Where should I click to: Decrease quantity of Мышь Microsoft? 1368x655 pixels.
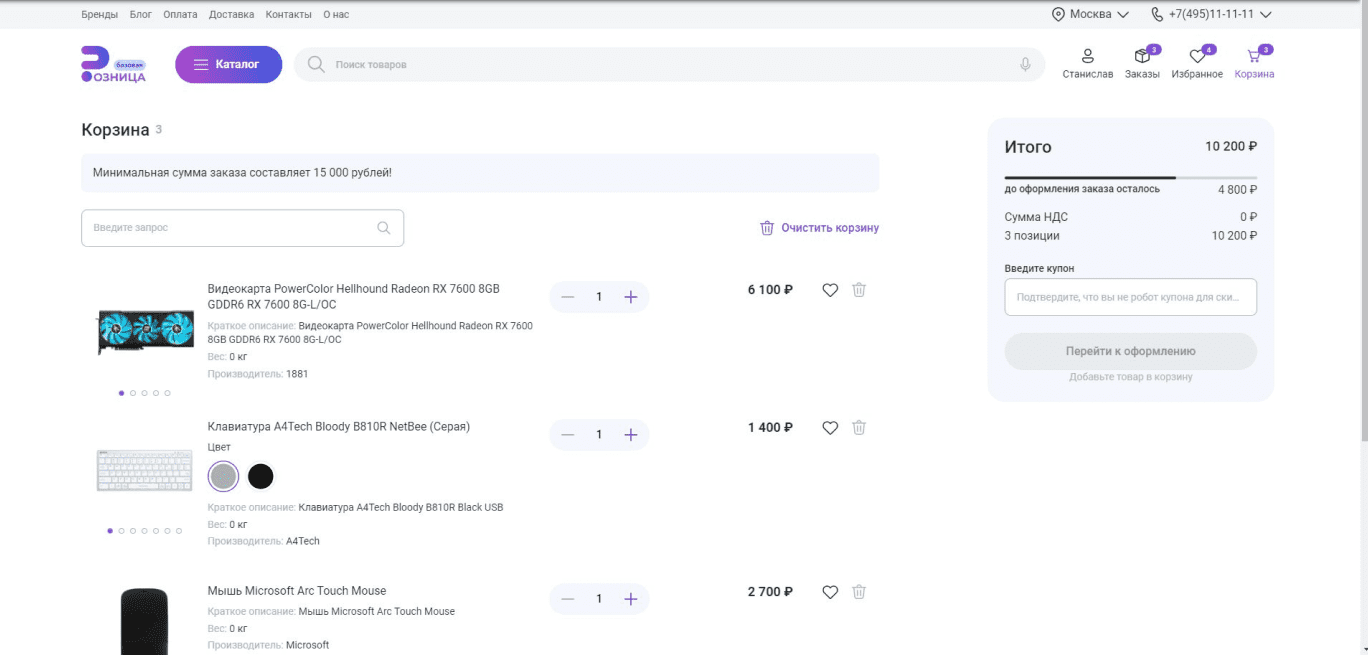point(568,599)
